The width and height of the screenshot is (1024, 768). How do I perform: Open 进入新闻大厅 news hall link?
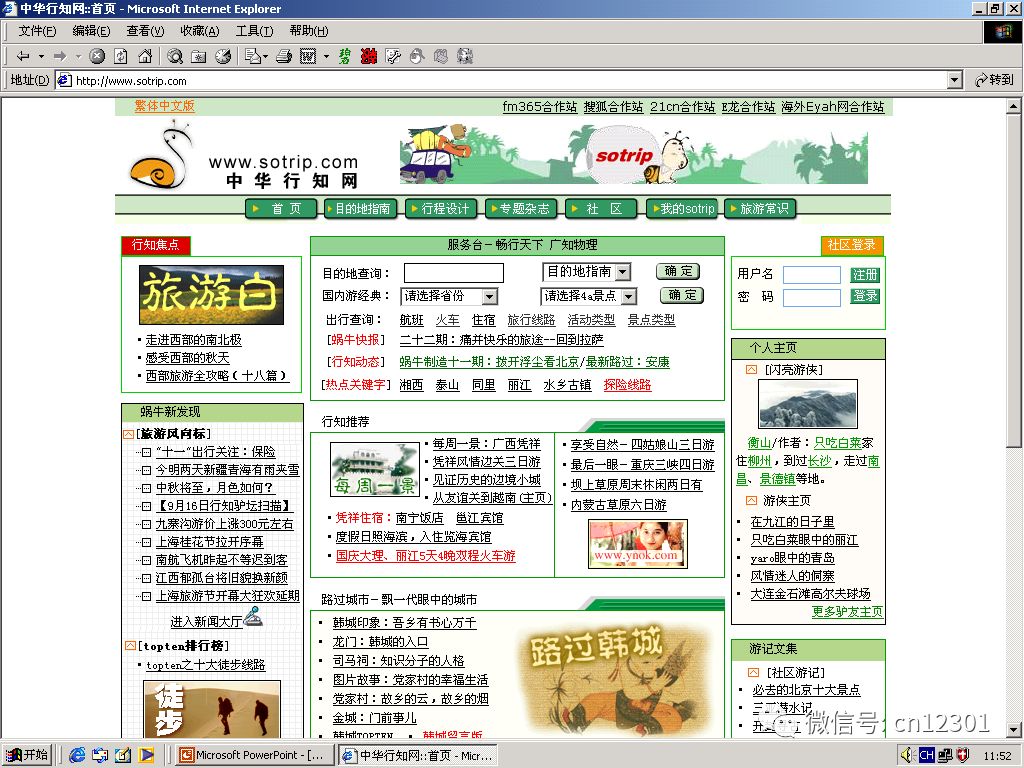tap(206, 622)
